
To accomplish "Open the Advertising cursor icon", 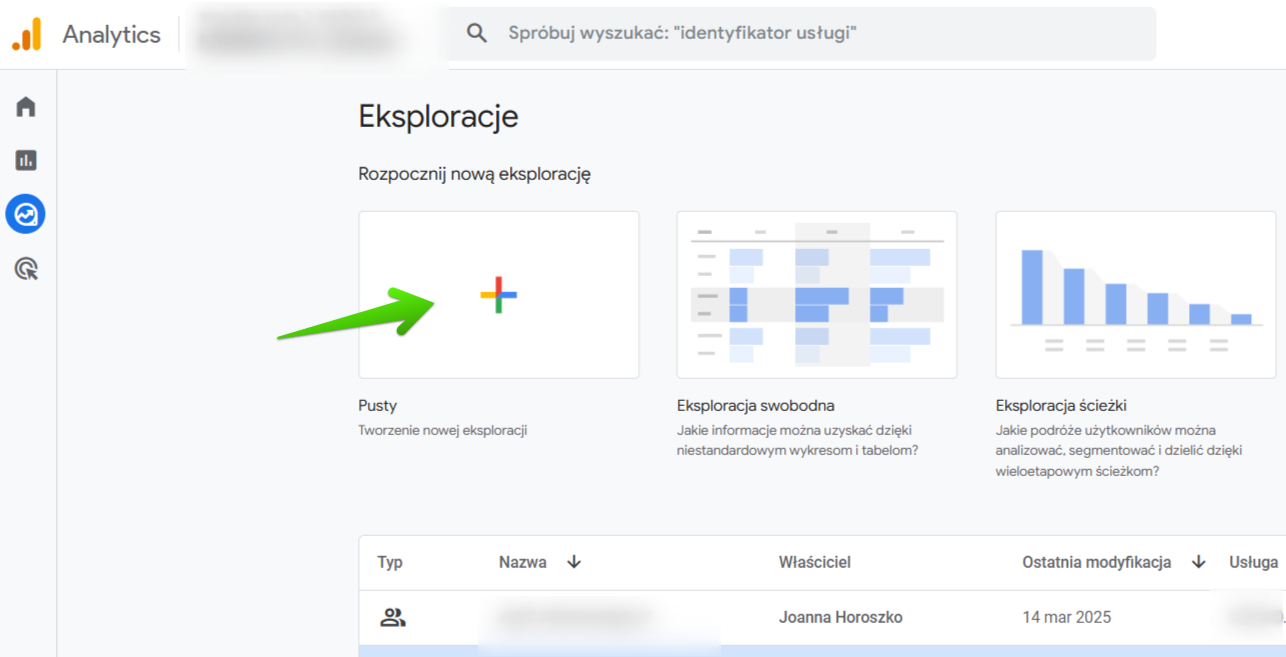I will pyautogui.click(x=26, y=268).
